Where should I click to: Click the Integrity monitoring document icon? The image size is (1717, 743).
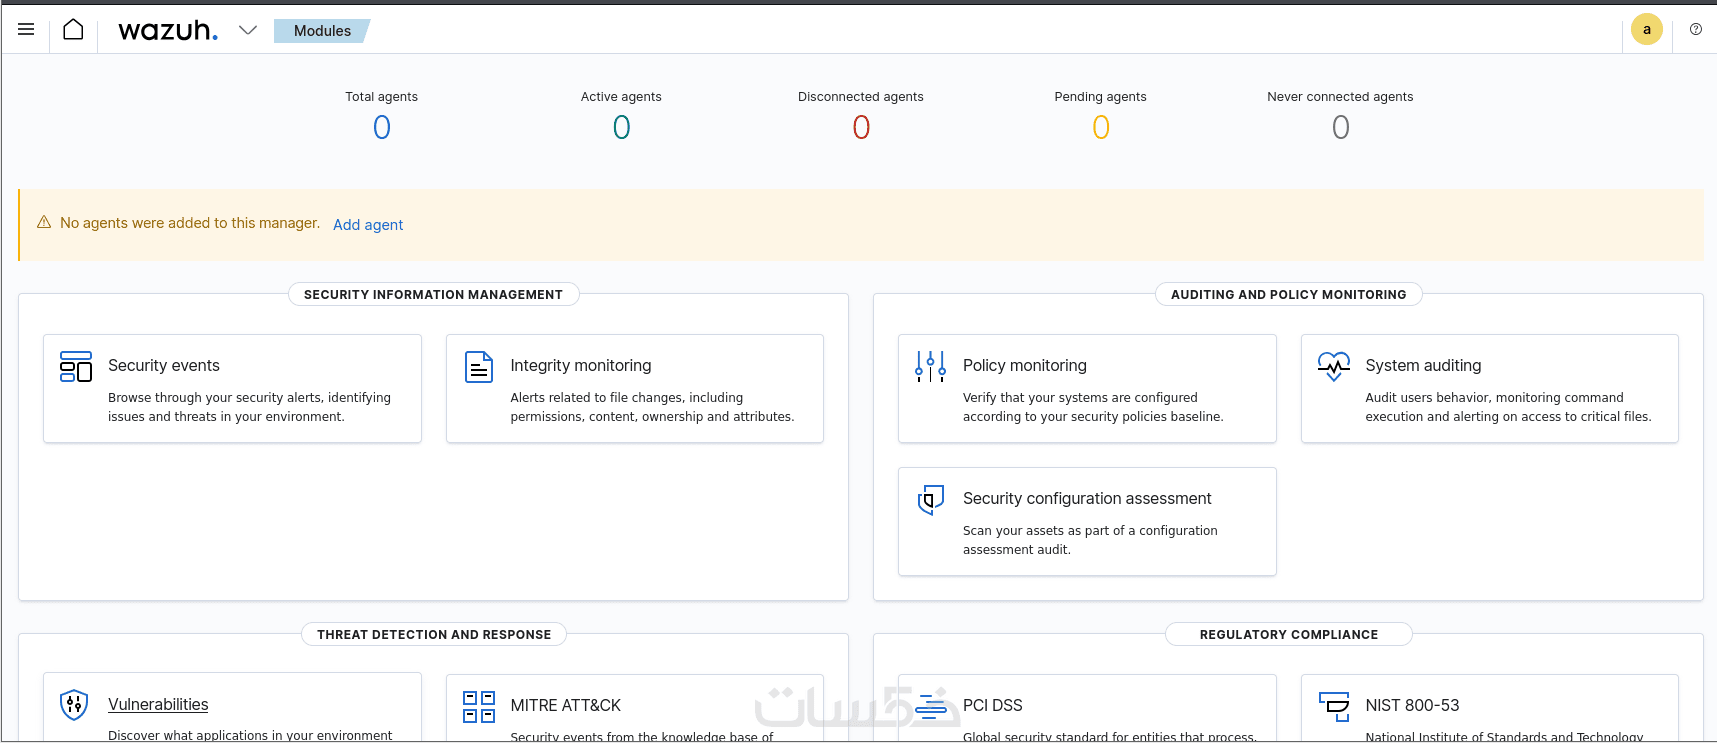tap(479, 367)
